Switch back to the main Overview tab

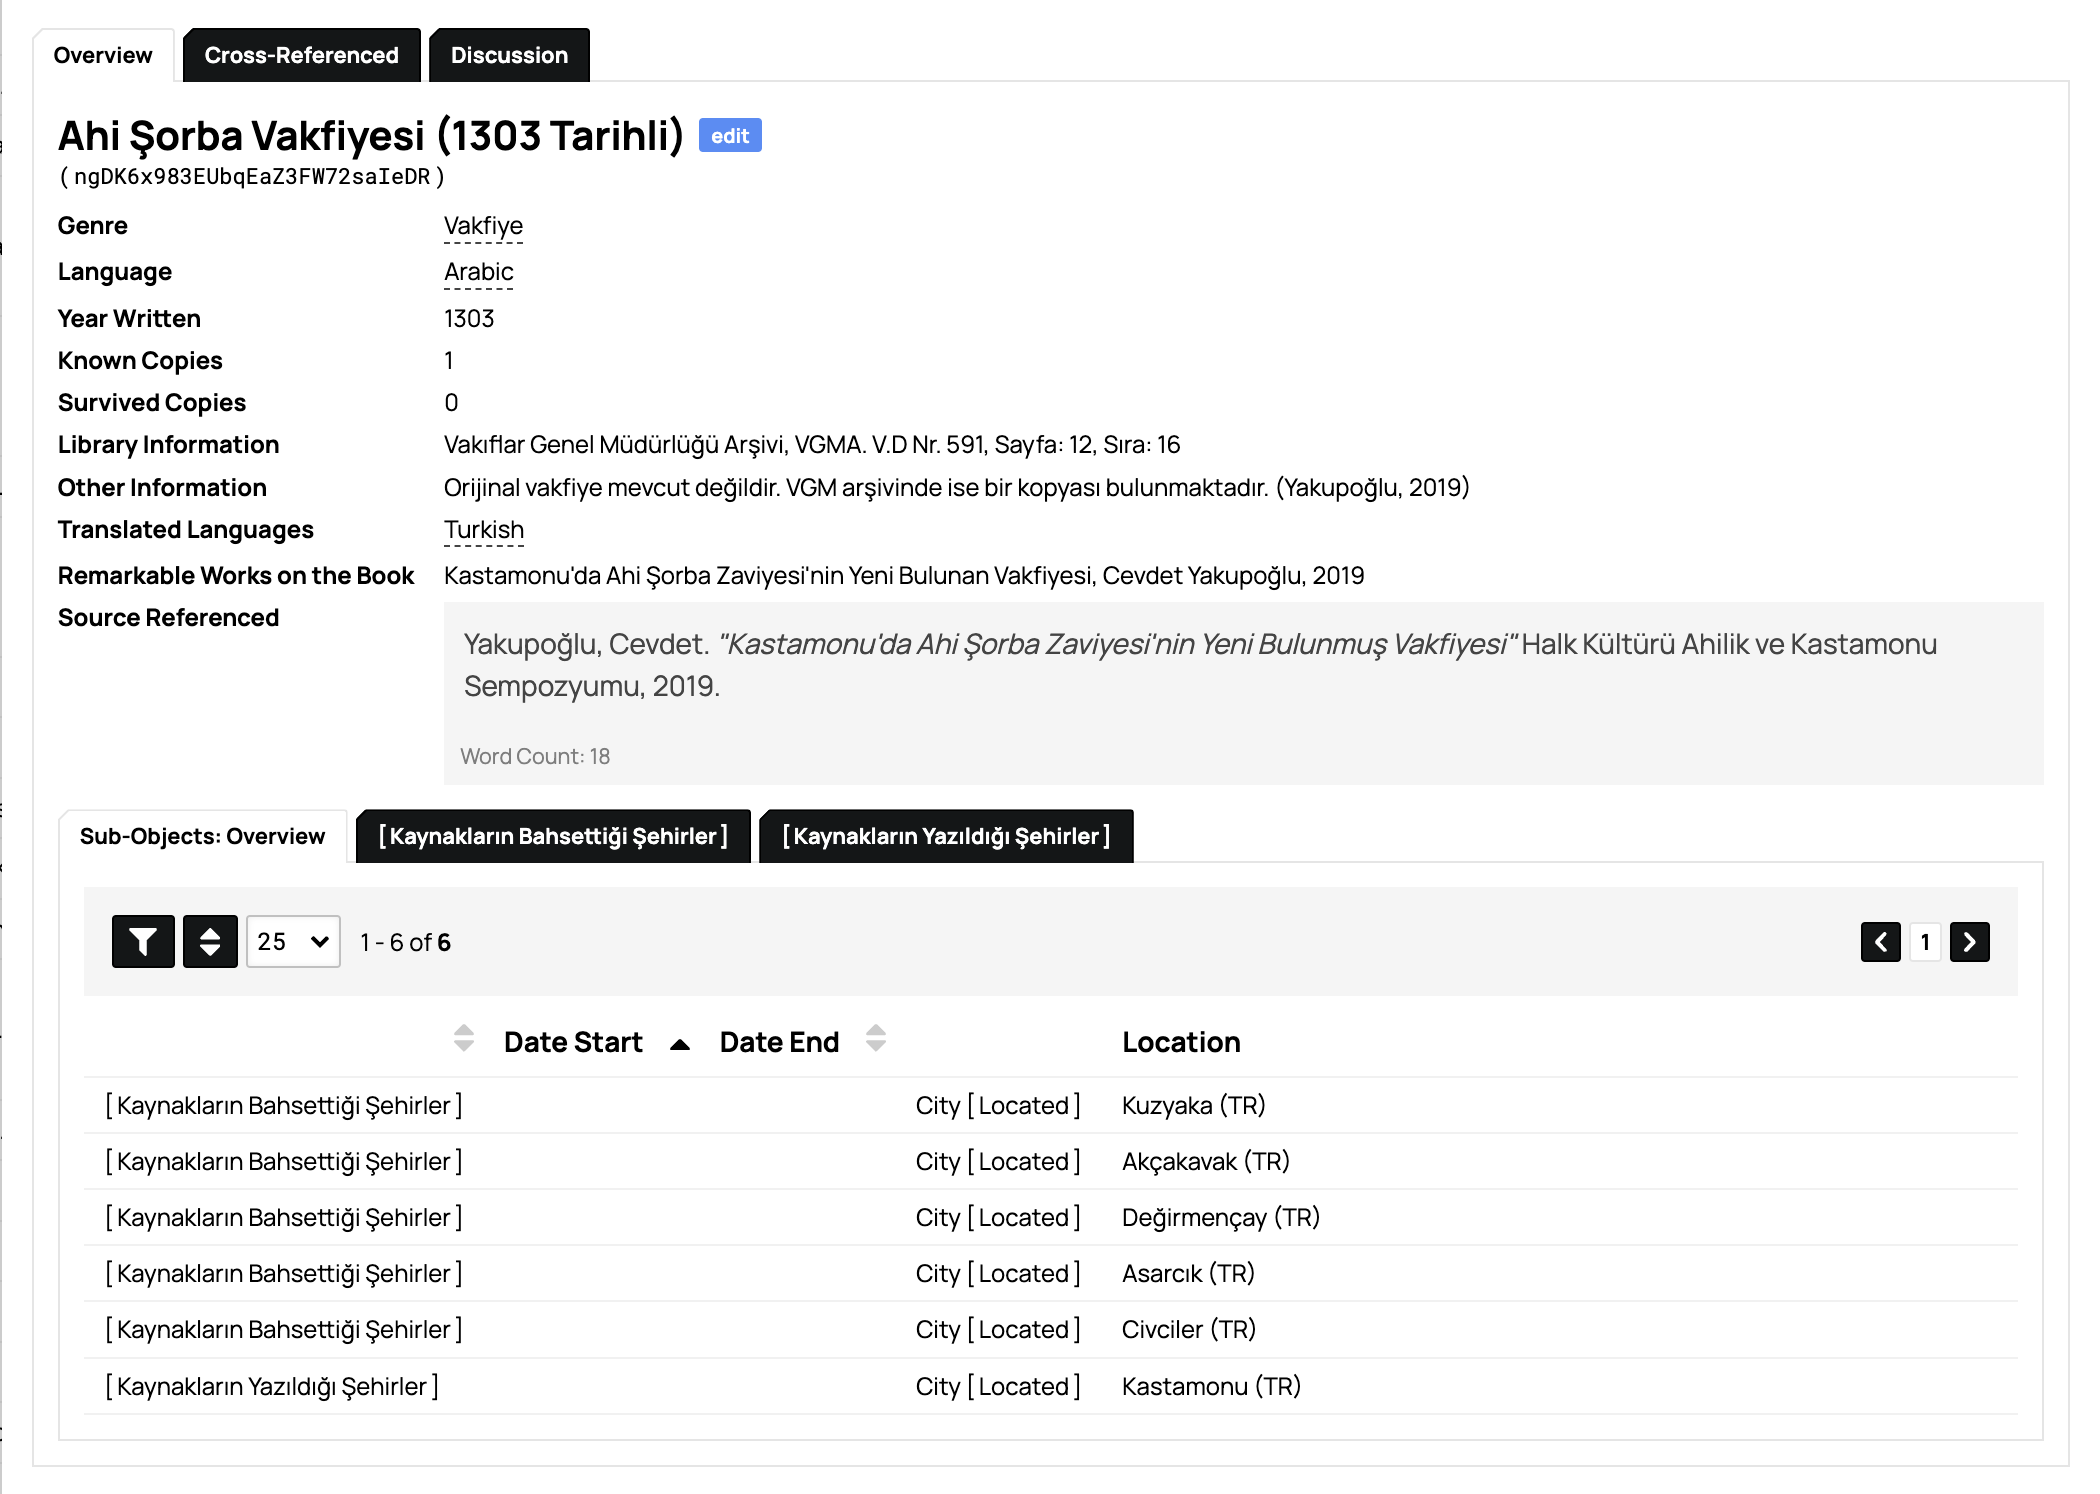pyautogui.click(x=101, y=54)
